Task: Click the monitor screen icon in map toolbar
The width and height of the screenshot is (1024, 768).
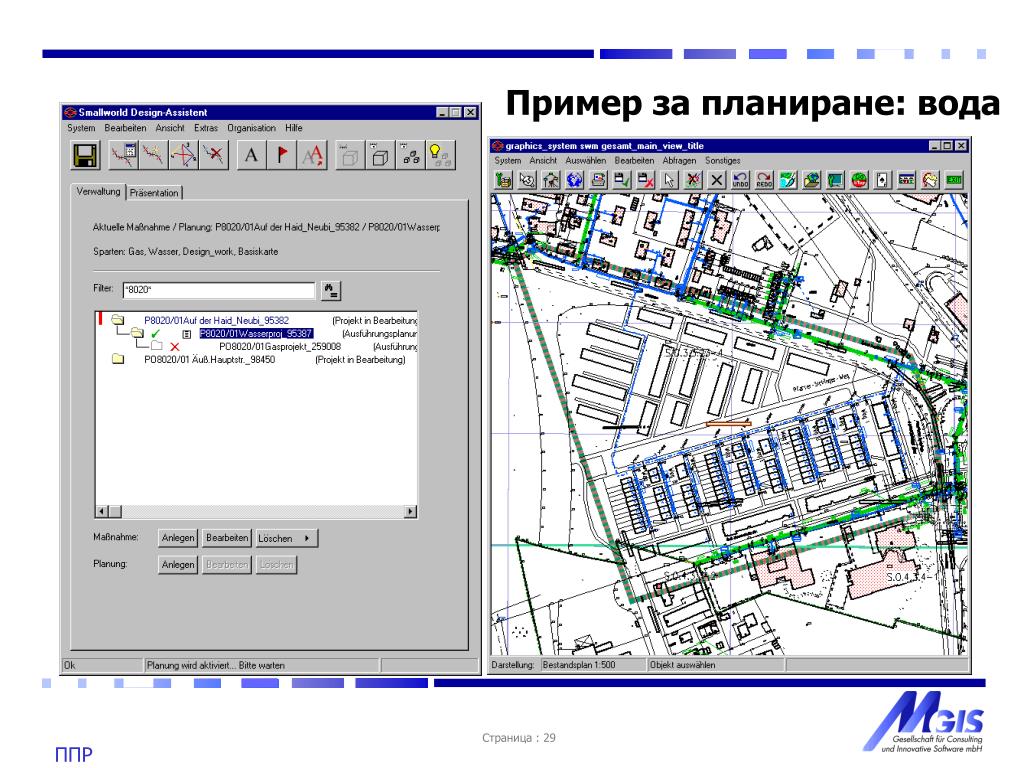Action: (835, 180)
